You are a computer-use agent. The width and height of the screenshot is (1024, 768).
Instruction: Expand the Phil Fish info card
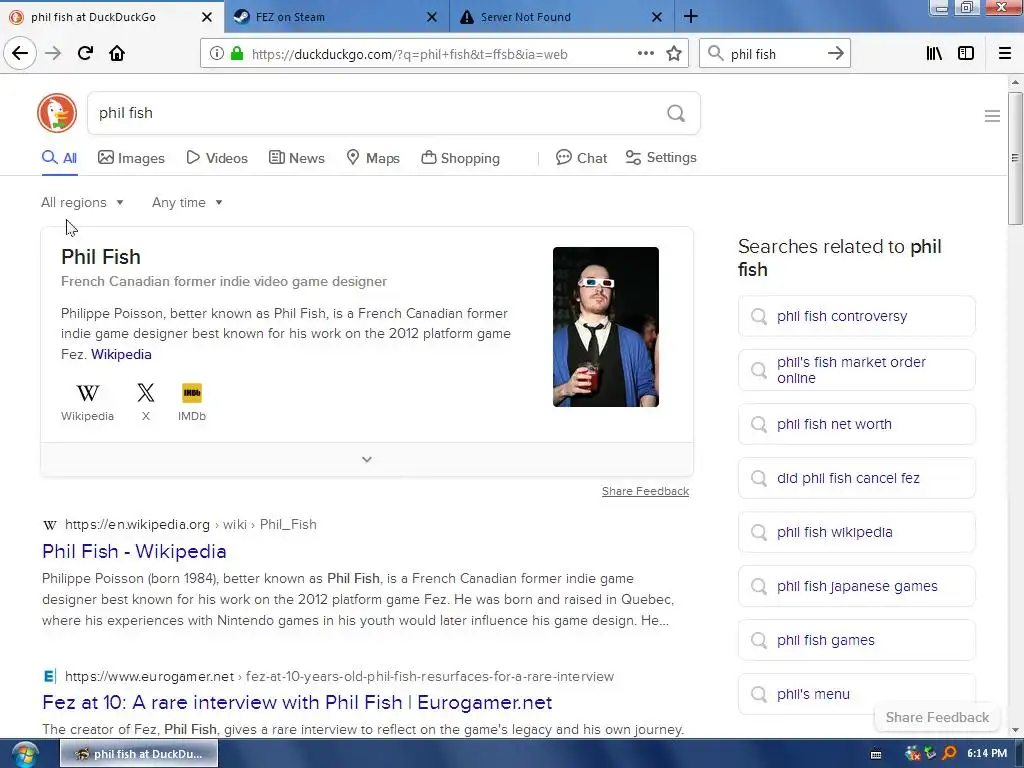pyautogui.click(x=367, y=459)
